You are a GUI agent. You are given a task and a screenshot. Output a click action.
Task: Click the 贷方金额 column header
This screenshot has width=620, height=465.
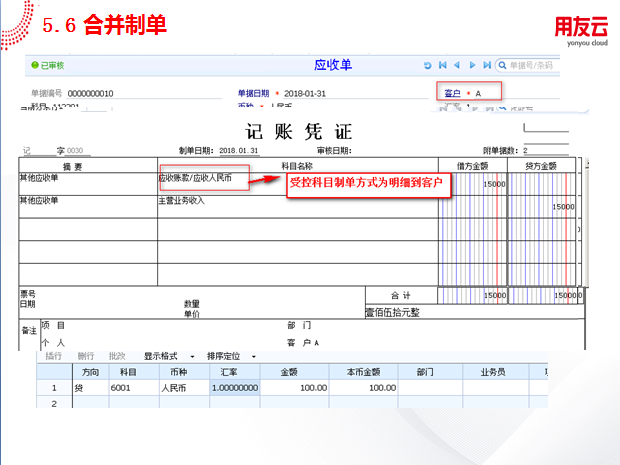tap(541, 166)
